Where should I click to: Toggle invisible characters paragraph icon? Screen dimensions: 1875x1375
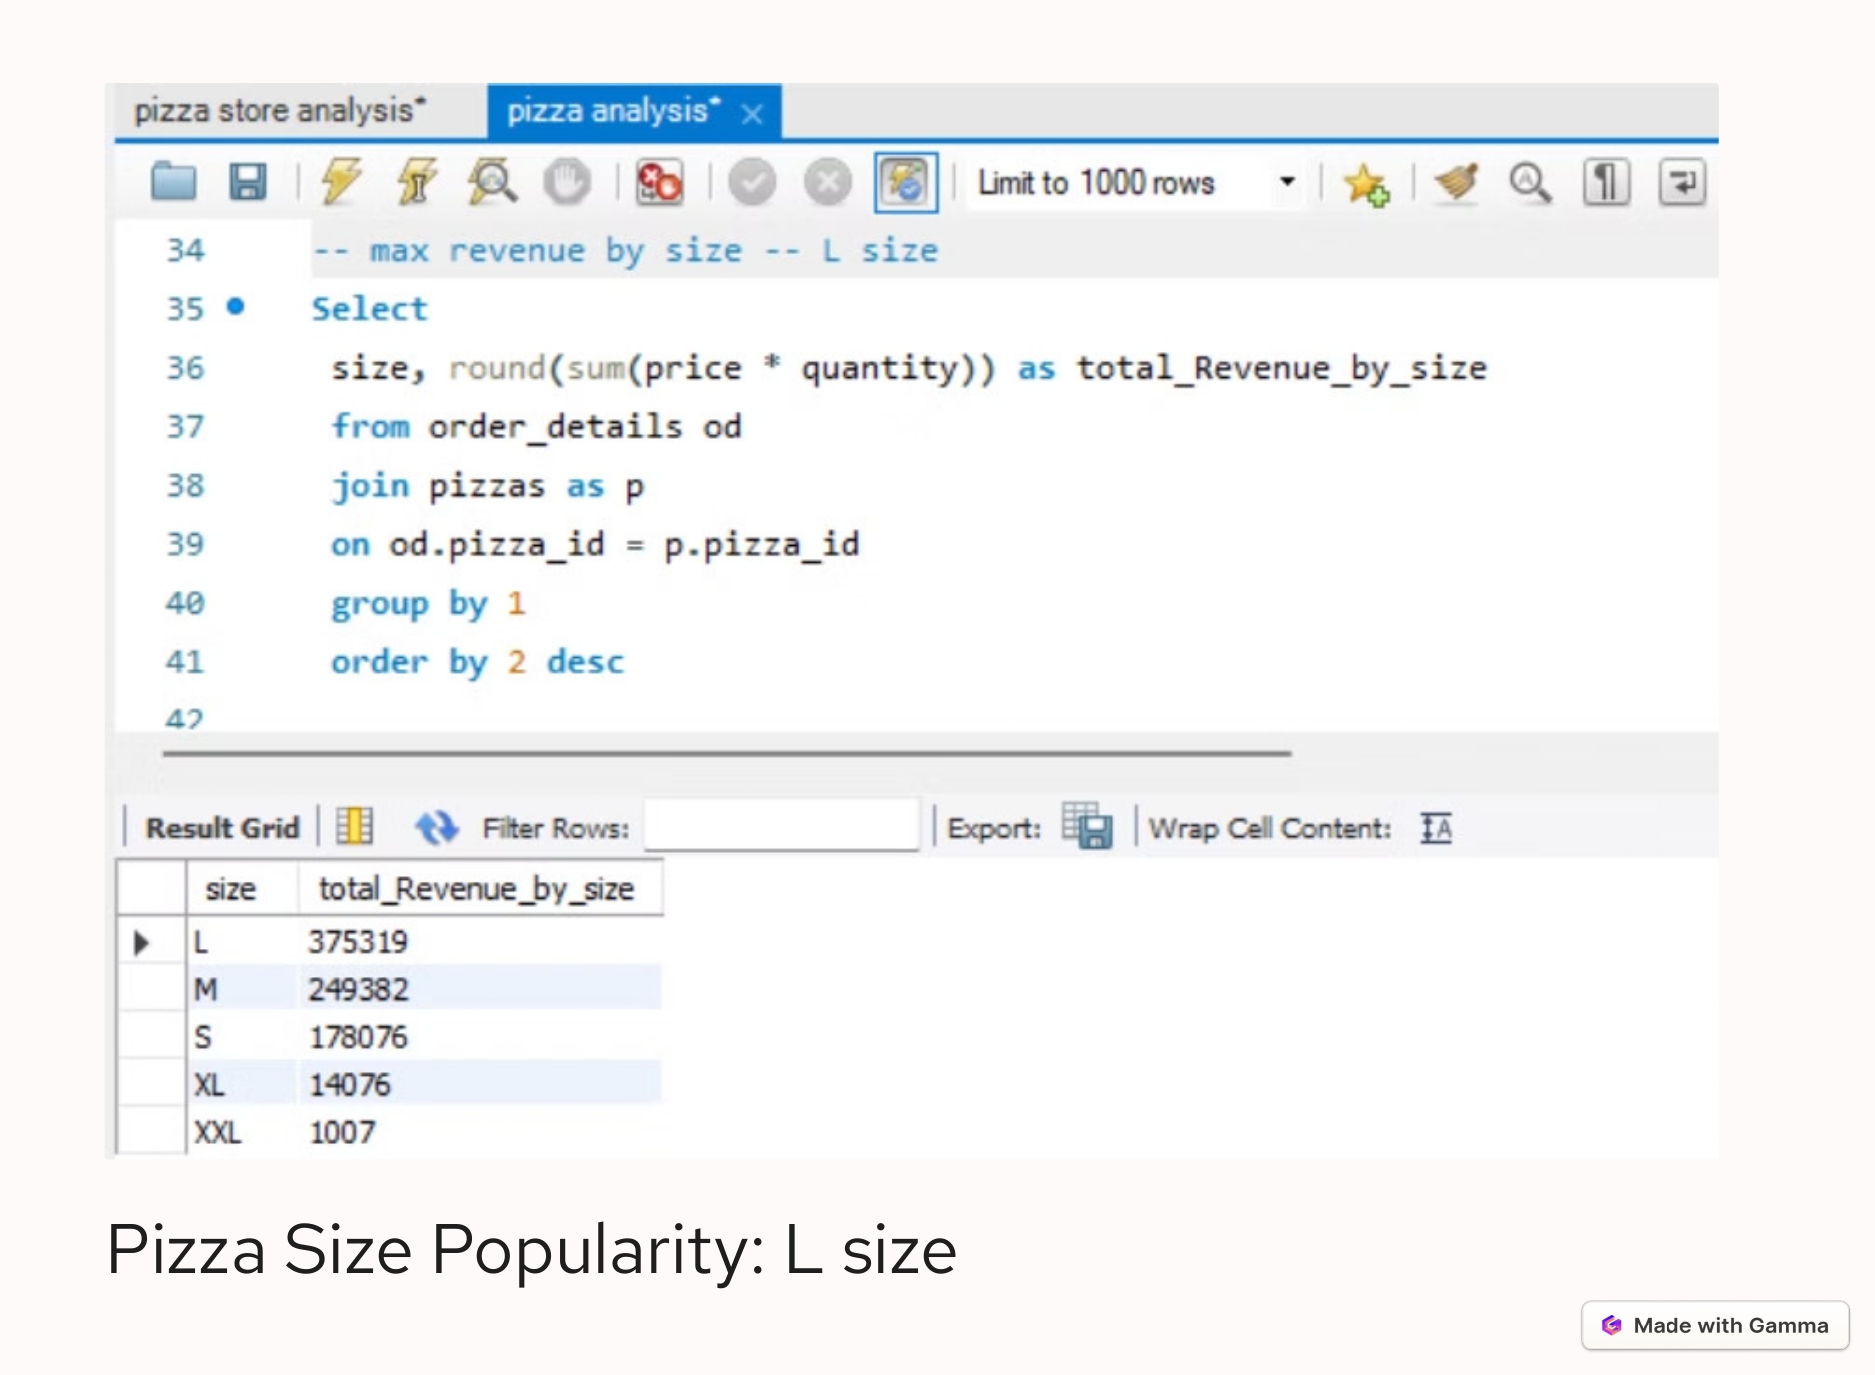point(1606,183)
